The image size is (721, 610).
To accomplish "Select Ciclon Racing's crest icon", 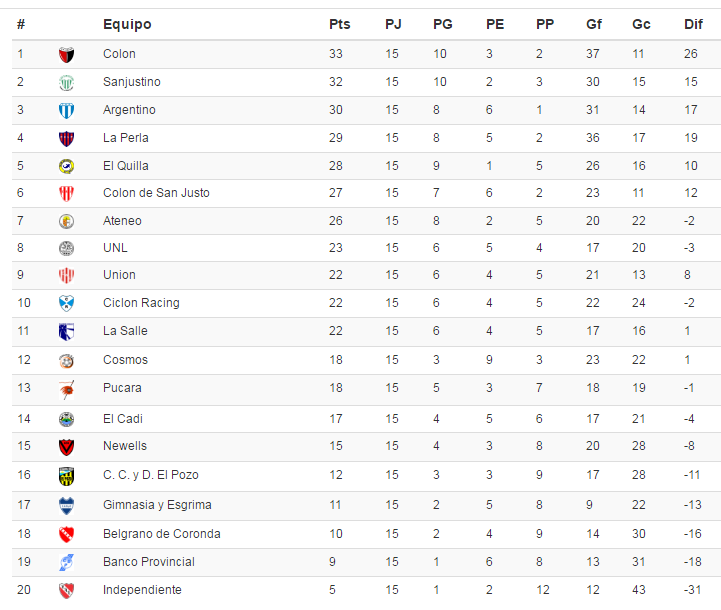I will (x=67, y=303).
